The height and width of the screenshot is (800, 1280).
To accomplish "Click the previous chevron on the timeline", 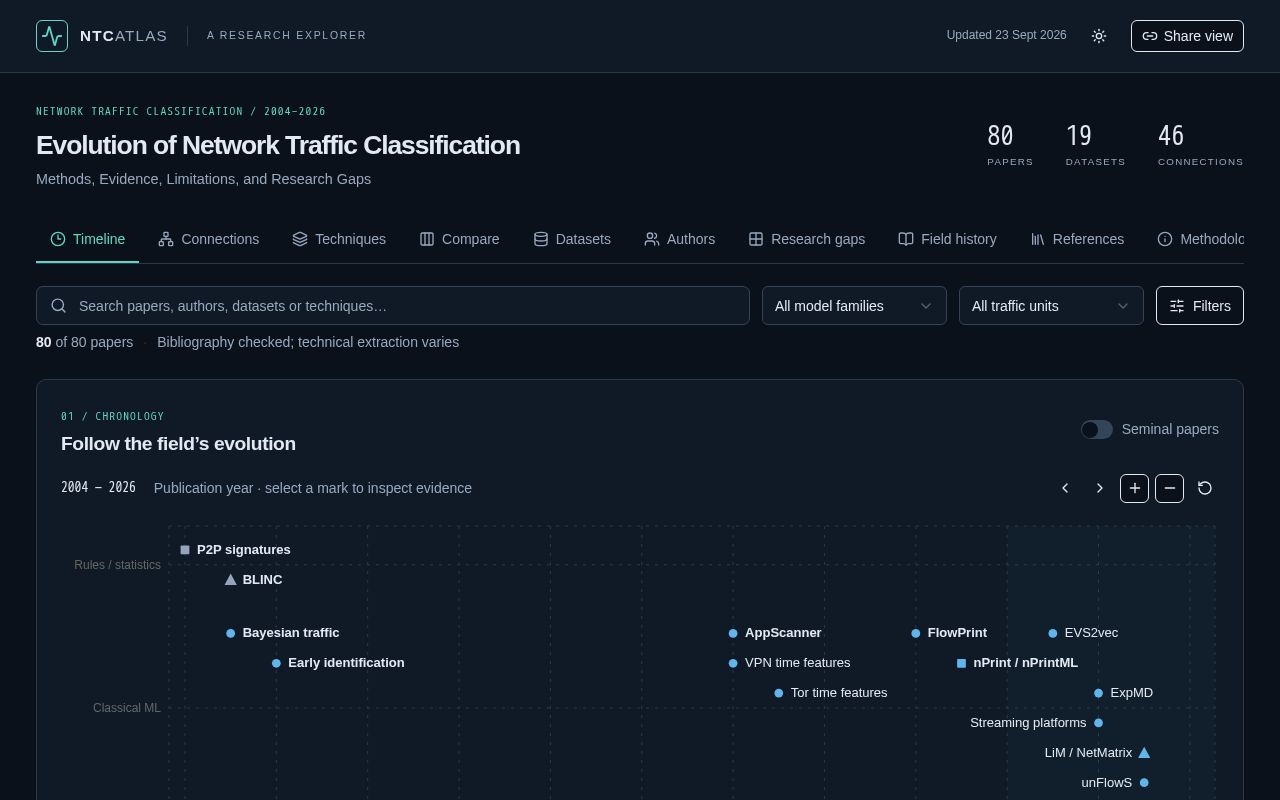I will (x=1065, y=488).
